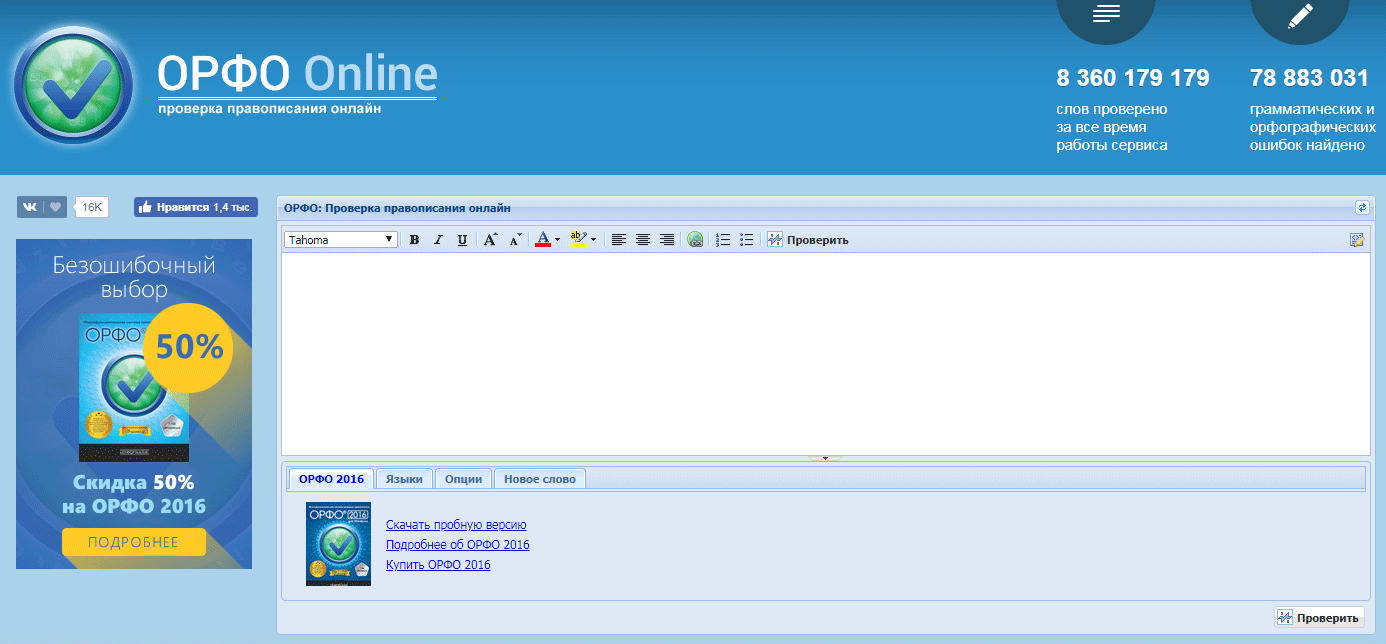This screenshot has width=1386, height=644.
Task: Click the VK like button
Action: pyautogui.click(x=43, y=207)
